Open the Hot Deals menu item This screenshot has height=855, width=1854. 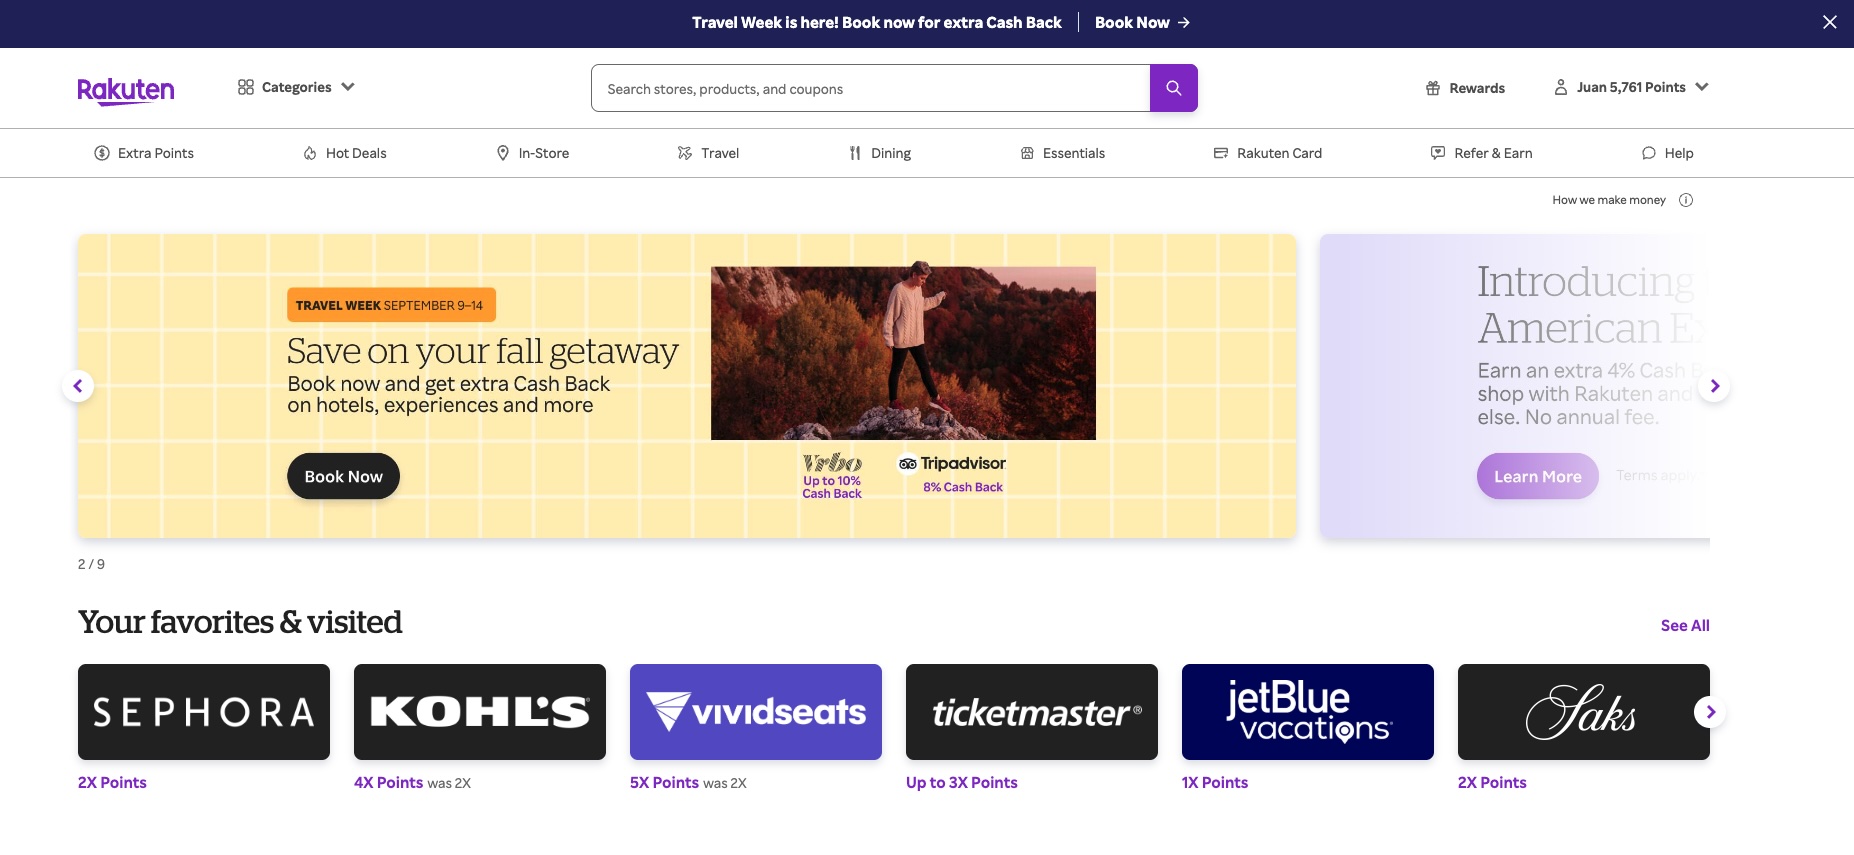[345, 153]
